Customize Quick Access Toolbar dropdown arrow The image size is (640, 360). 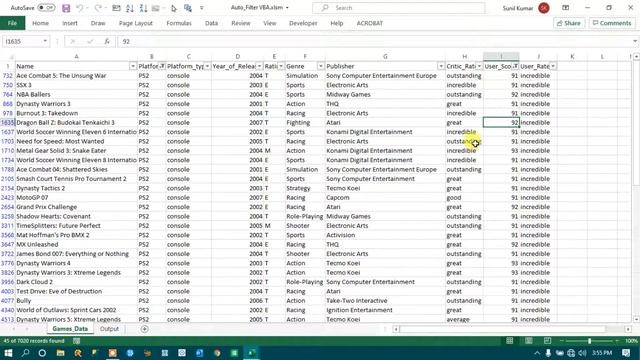click(x=202, y=8)
